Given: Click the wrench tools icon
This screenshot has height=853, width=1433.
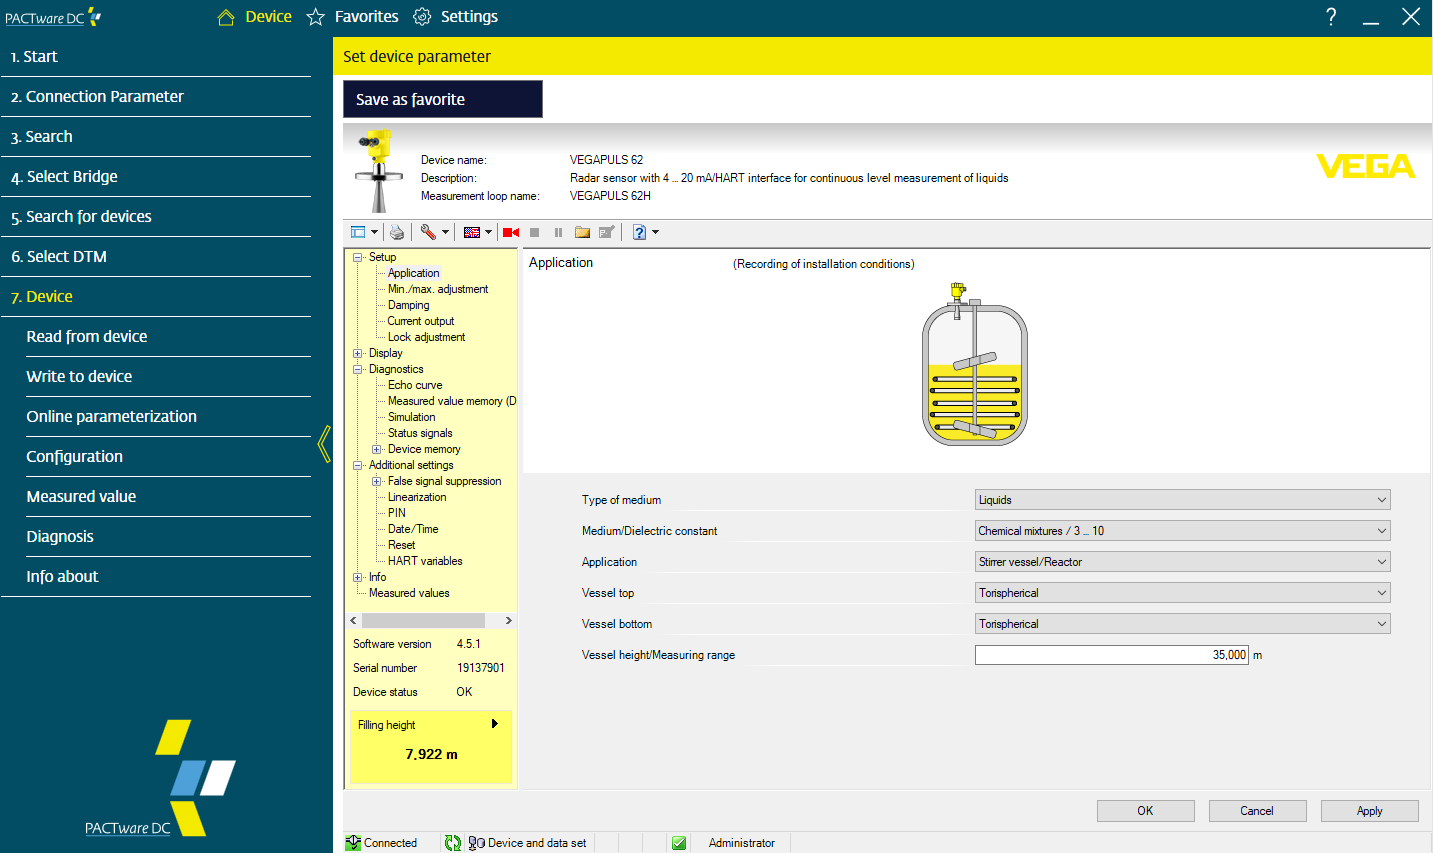Looking at the screenshot, I should (x=428, y=232).
